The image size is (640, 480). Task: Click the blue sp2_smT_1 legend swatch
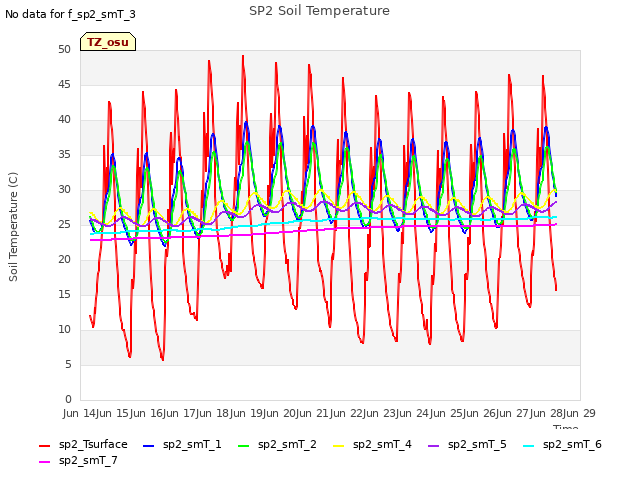(x=149, y=446)
